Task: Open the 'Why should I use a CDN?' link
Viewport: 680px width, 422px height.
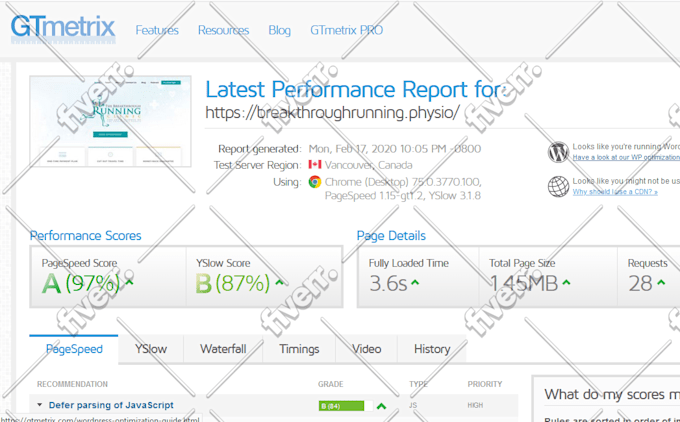Action: click(615, 192)
